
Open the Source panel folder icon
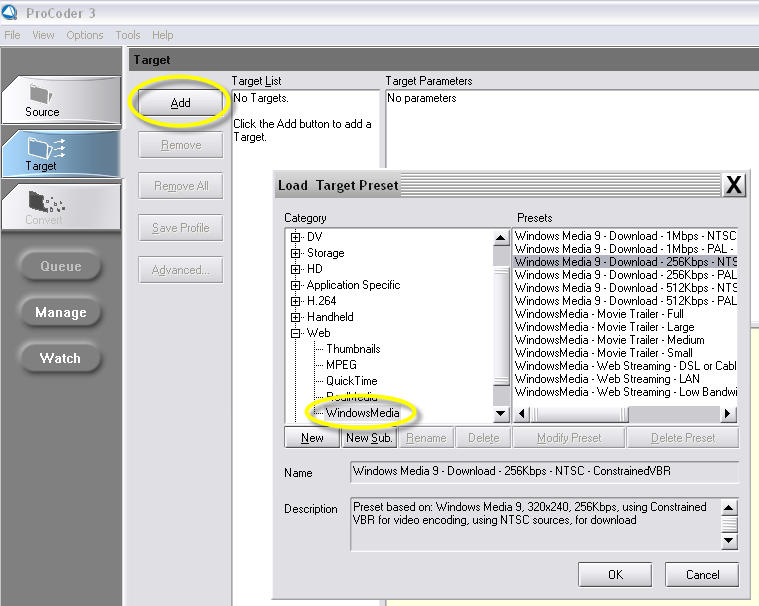pos(41,93)
